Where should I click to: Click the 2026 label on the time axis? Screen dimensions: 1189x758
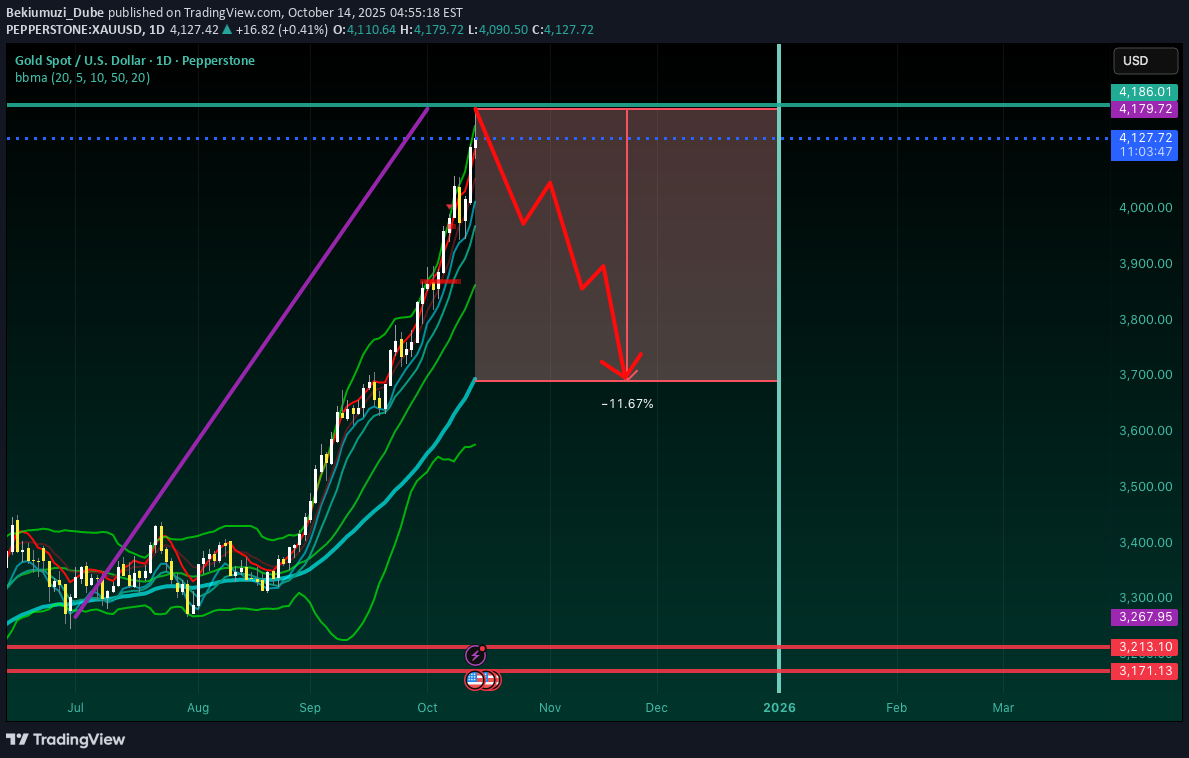(x=779, y=707)
